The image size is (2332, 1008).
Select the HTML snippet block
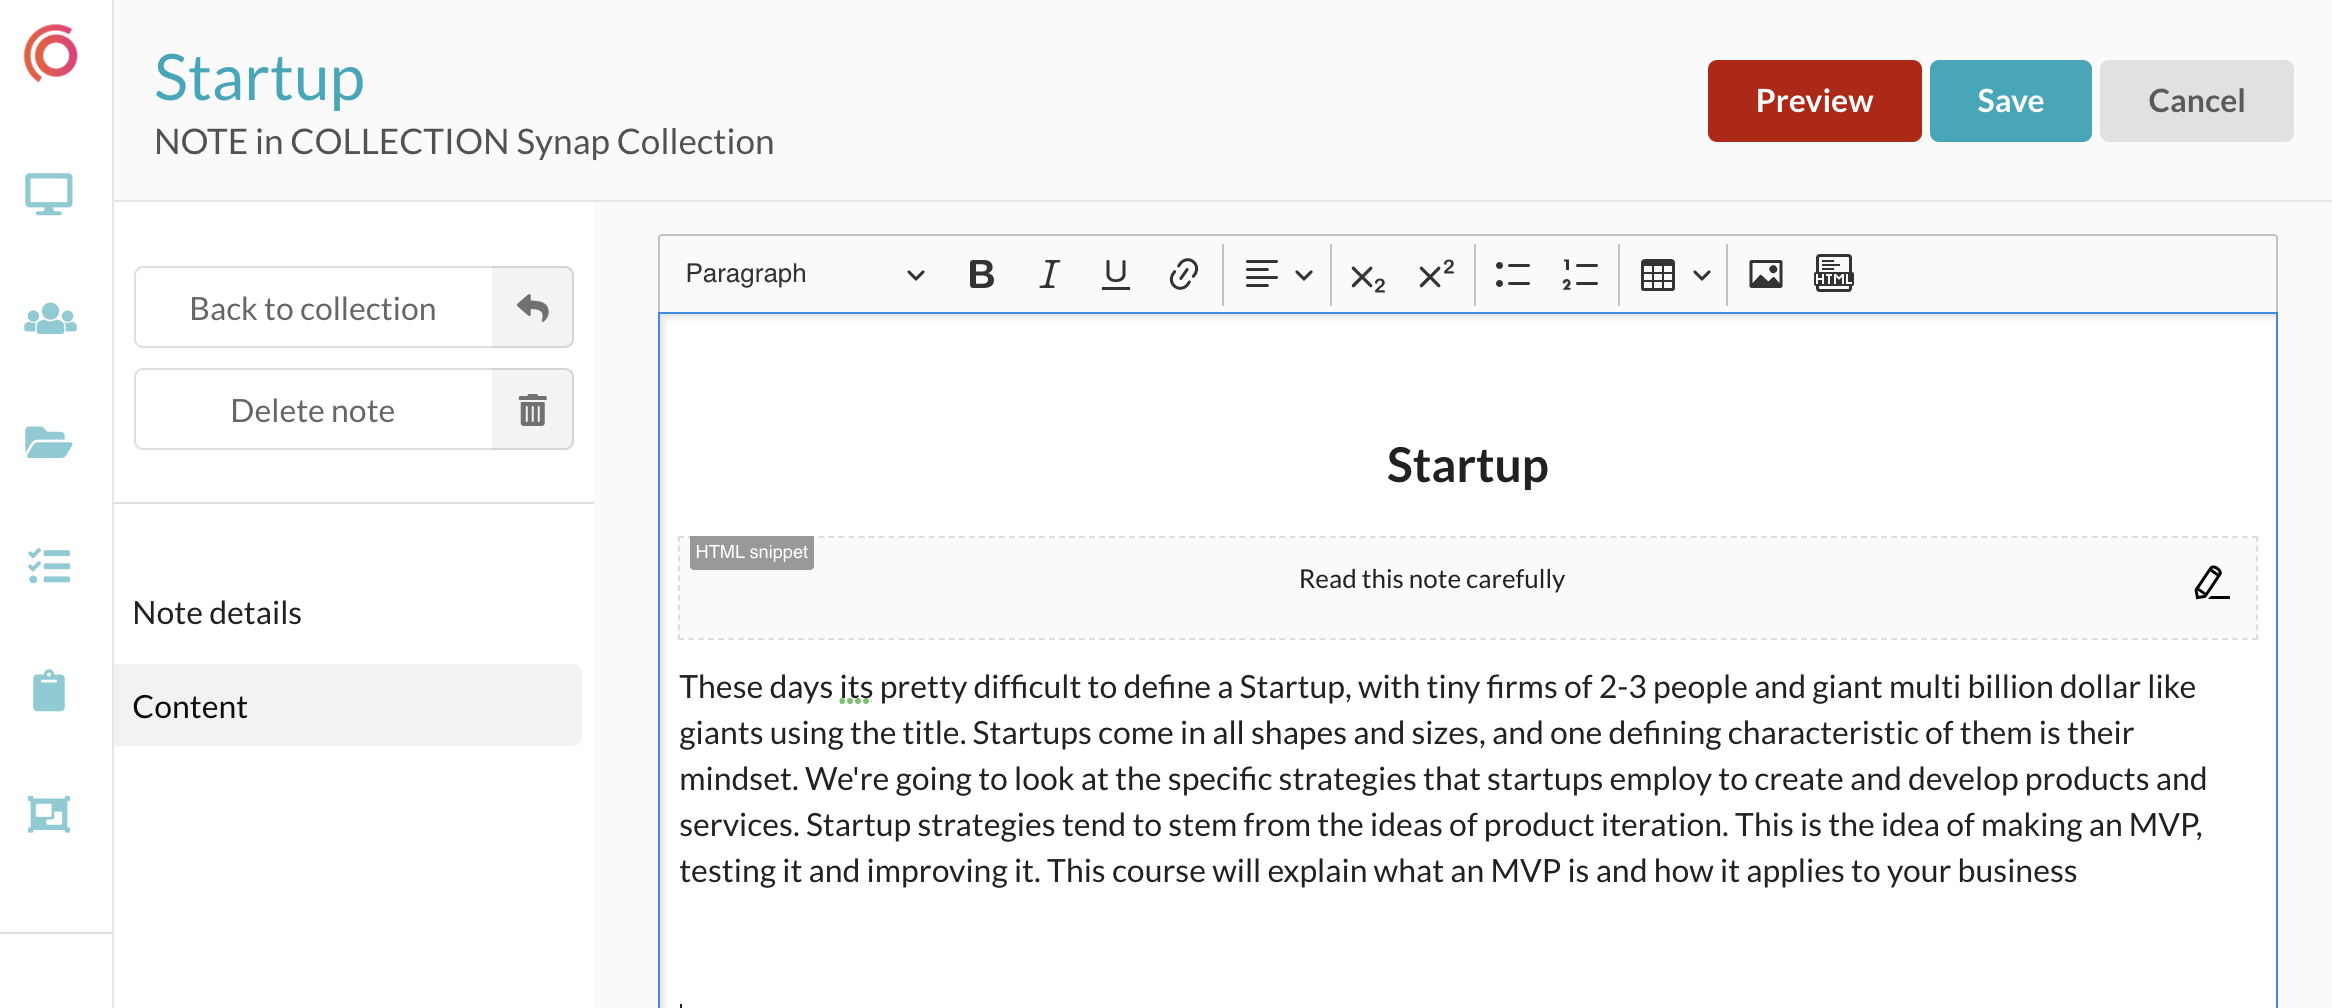pyautogui.click(x=1467, y=588)
